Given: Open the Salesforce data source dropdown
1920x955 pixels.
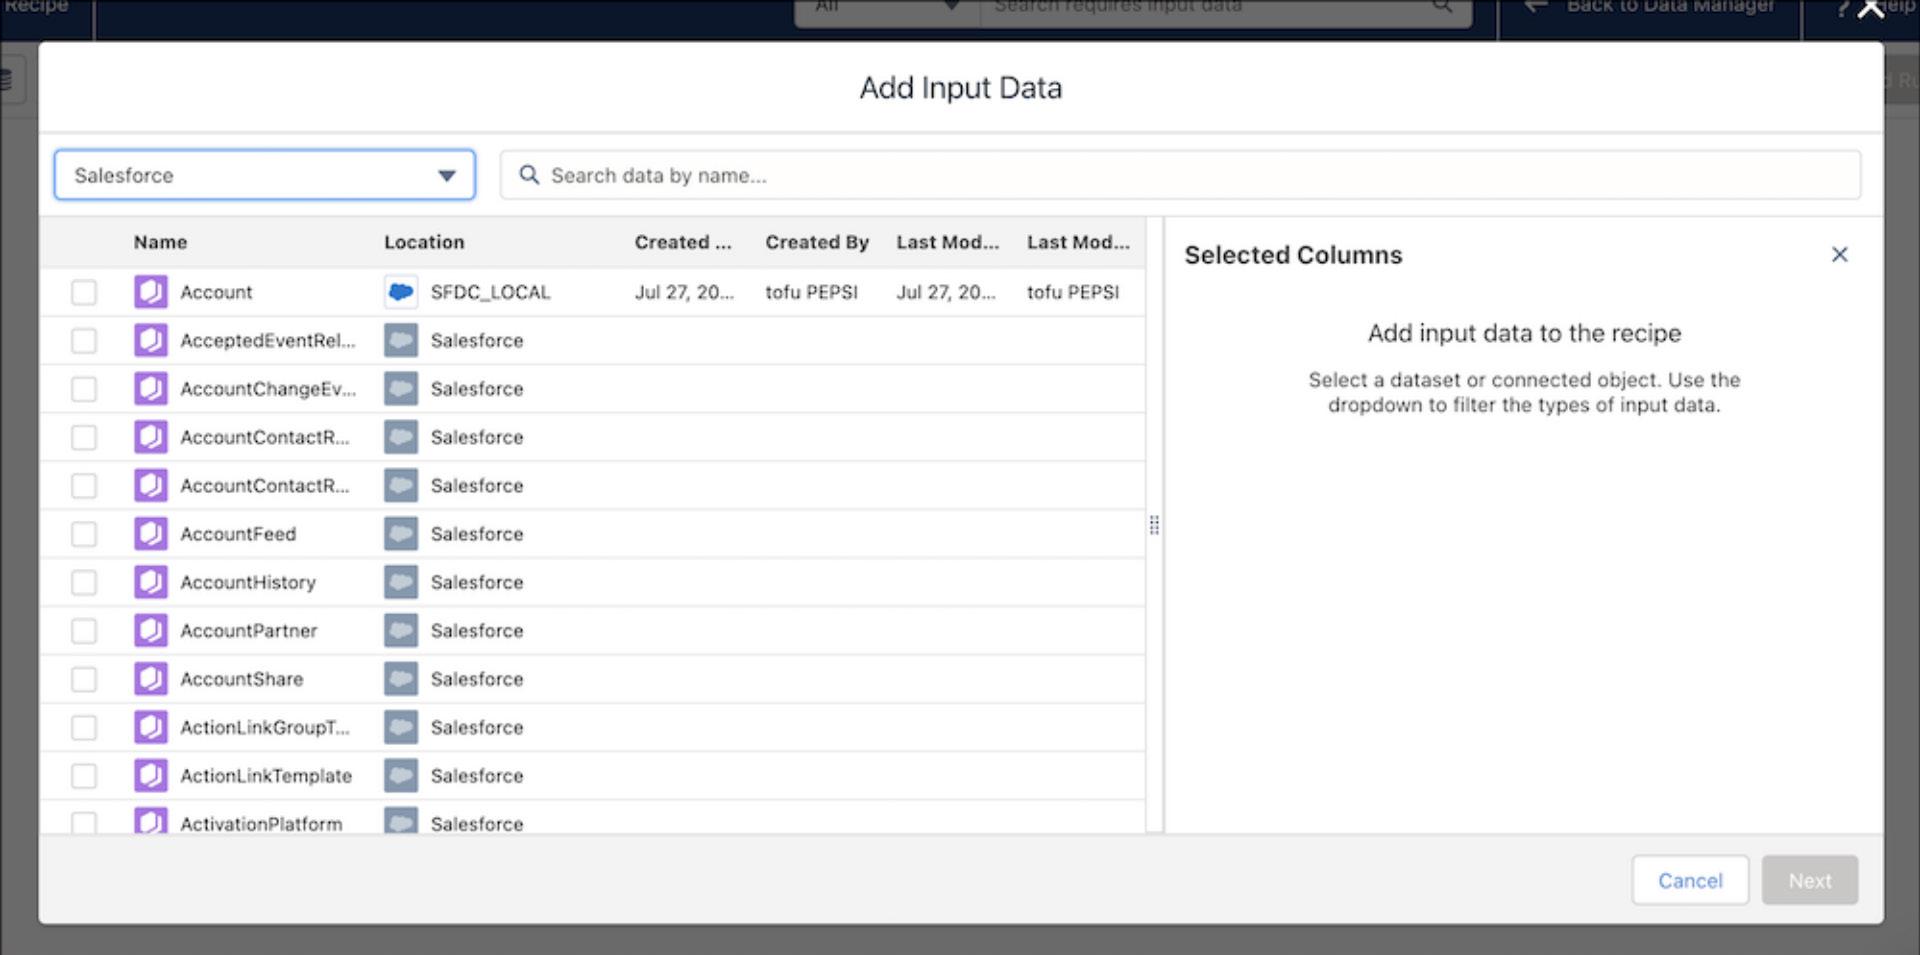Looking at the screenshot, I should [x=265, y=175].
